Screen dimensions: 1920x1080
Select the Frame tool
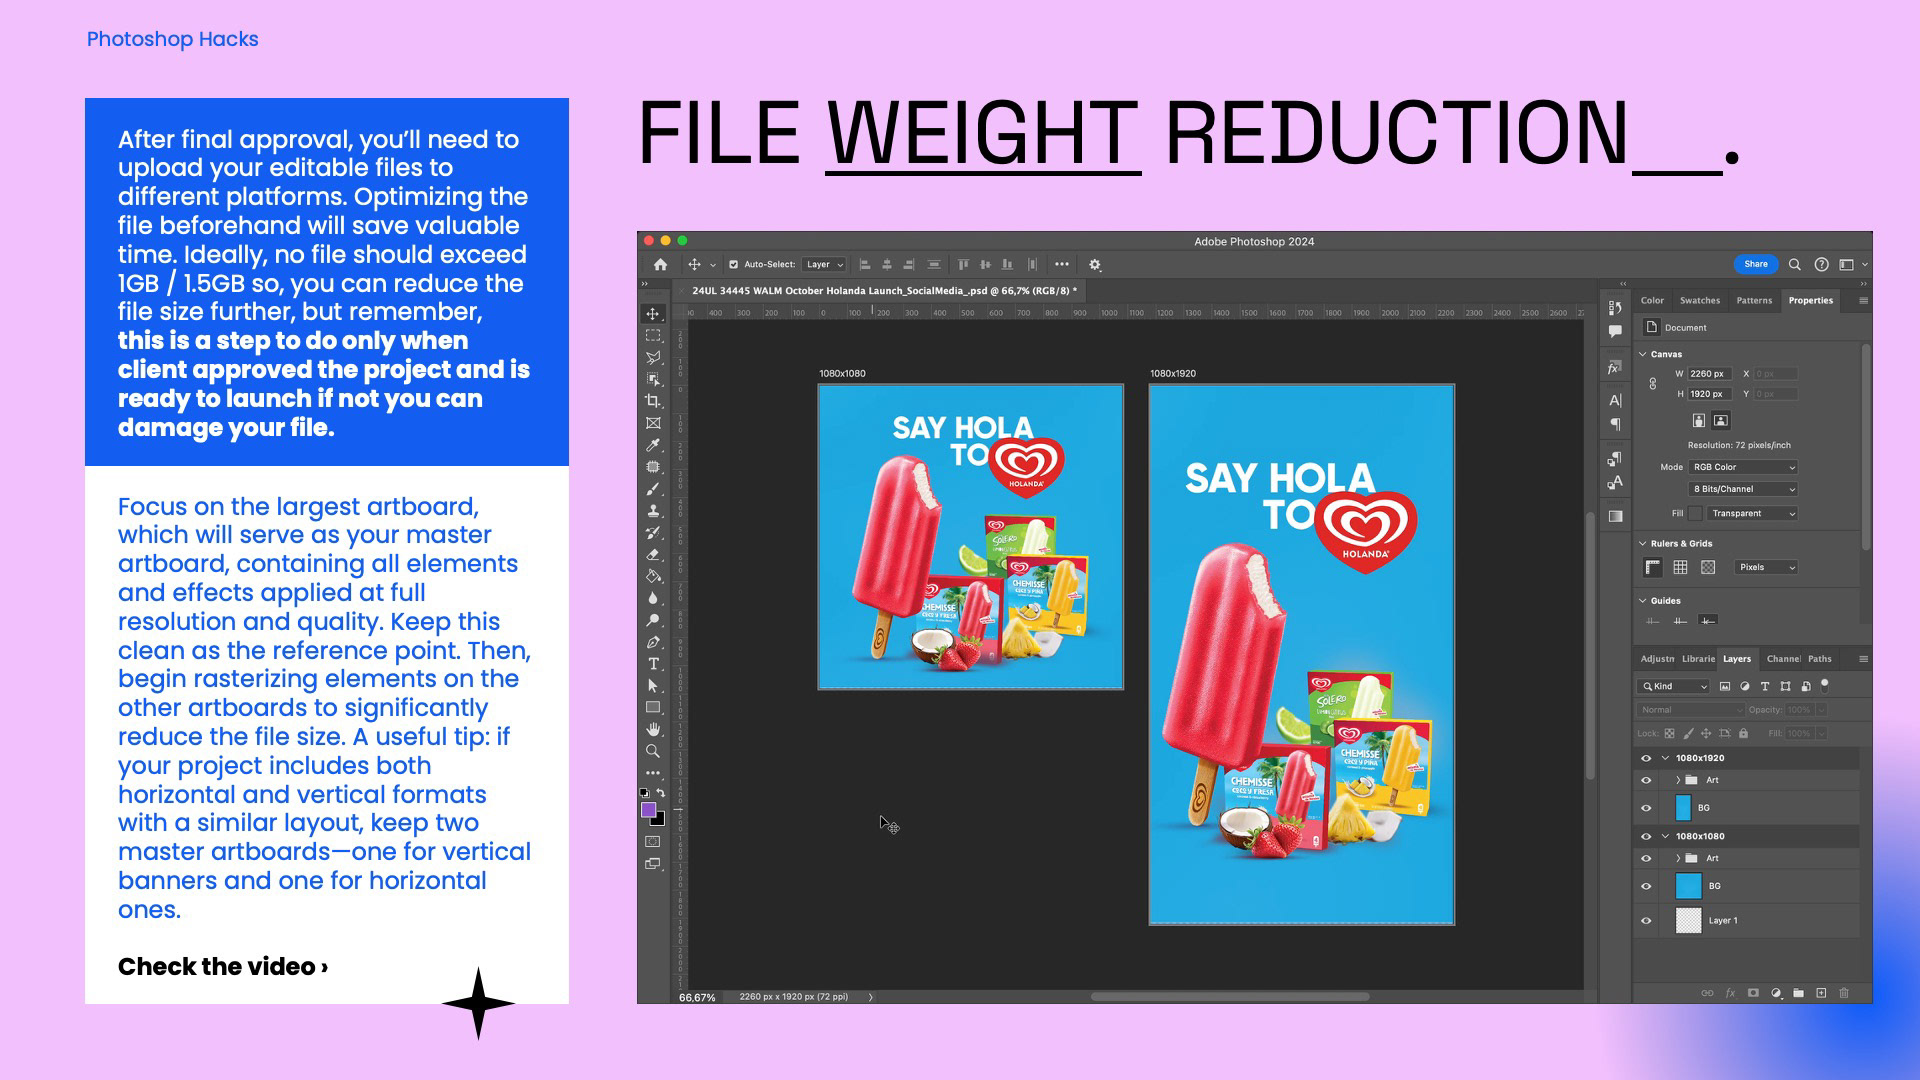pos(653,424)
